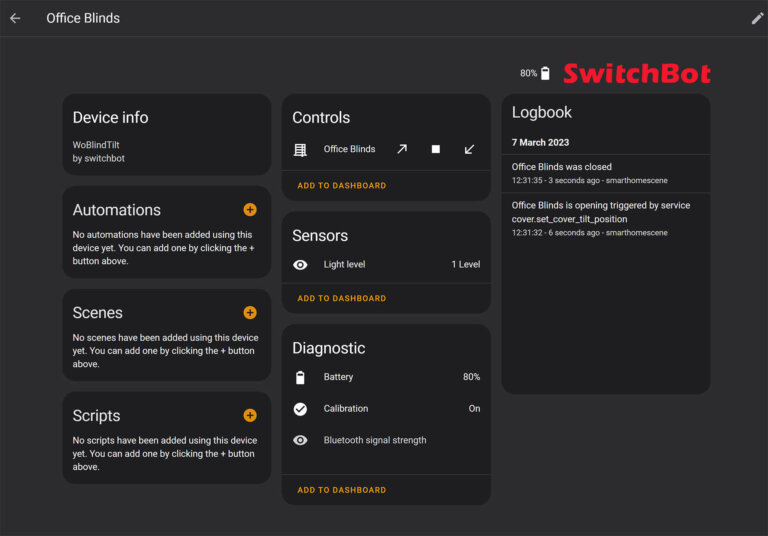768x536 pixels.
Task: Add Controls card to dashboard
Action: point(341,186)
